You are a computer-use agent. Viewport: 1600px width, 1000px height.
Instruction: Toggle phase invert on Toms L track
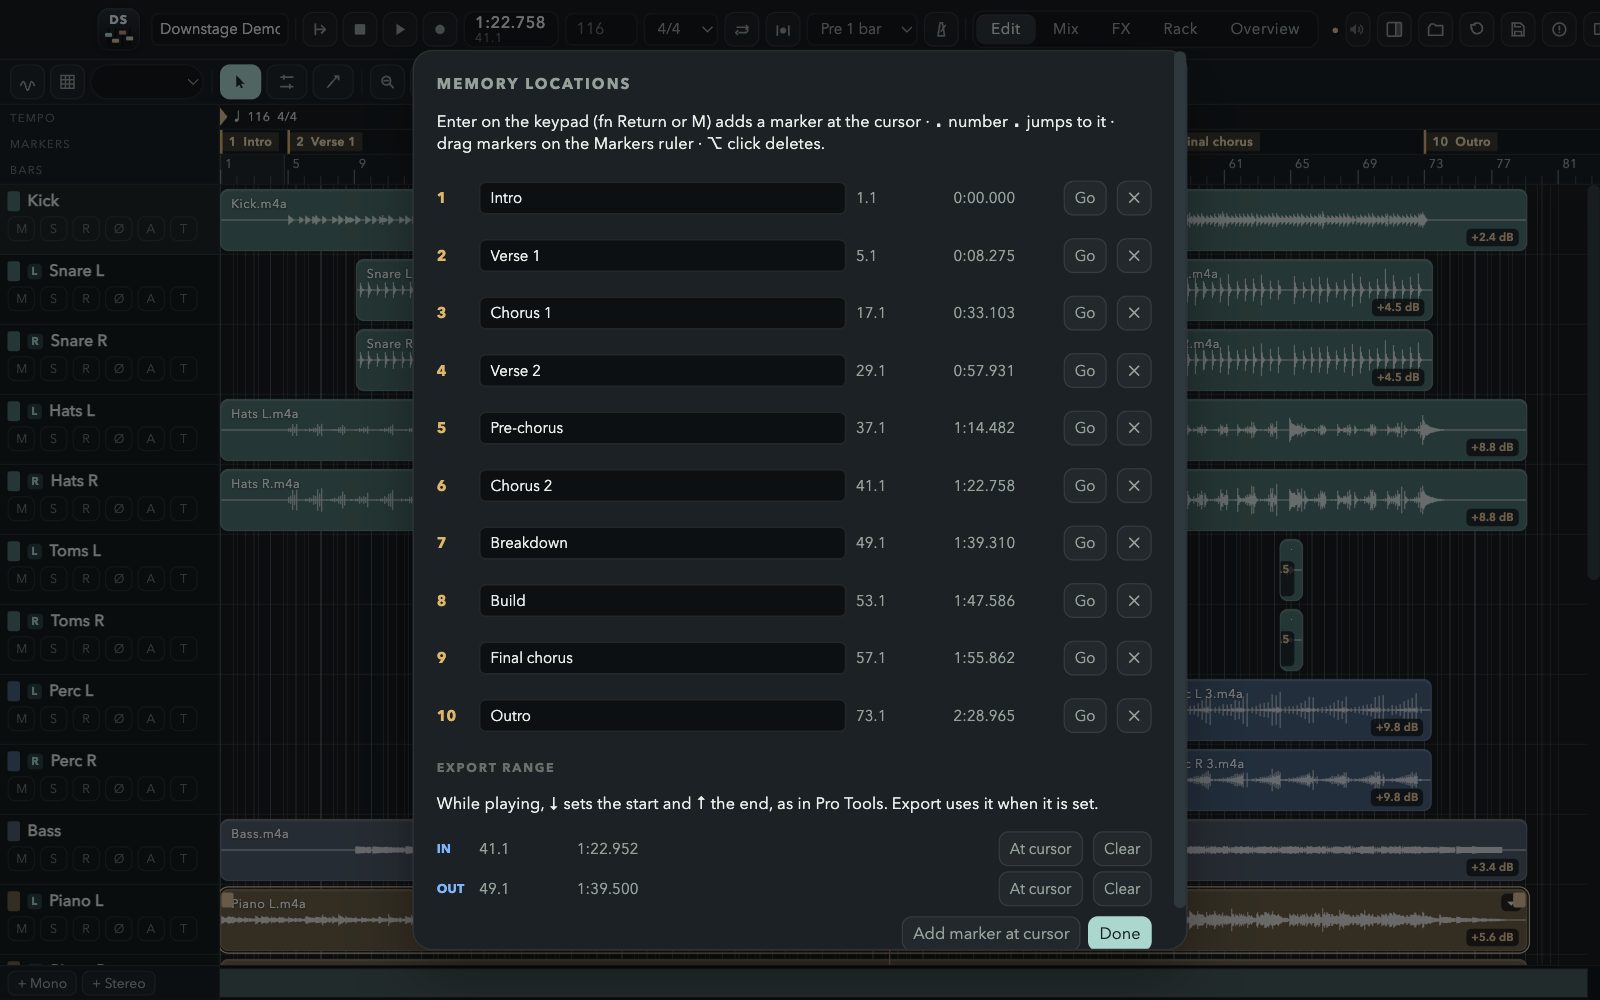[119, 578]
